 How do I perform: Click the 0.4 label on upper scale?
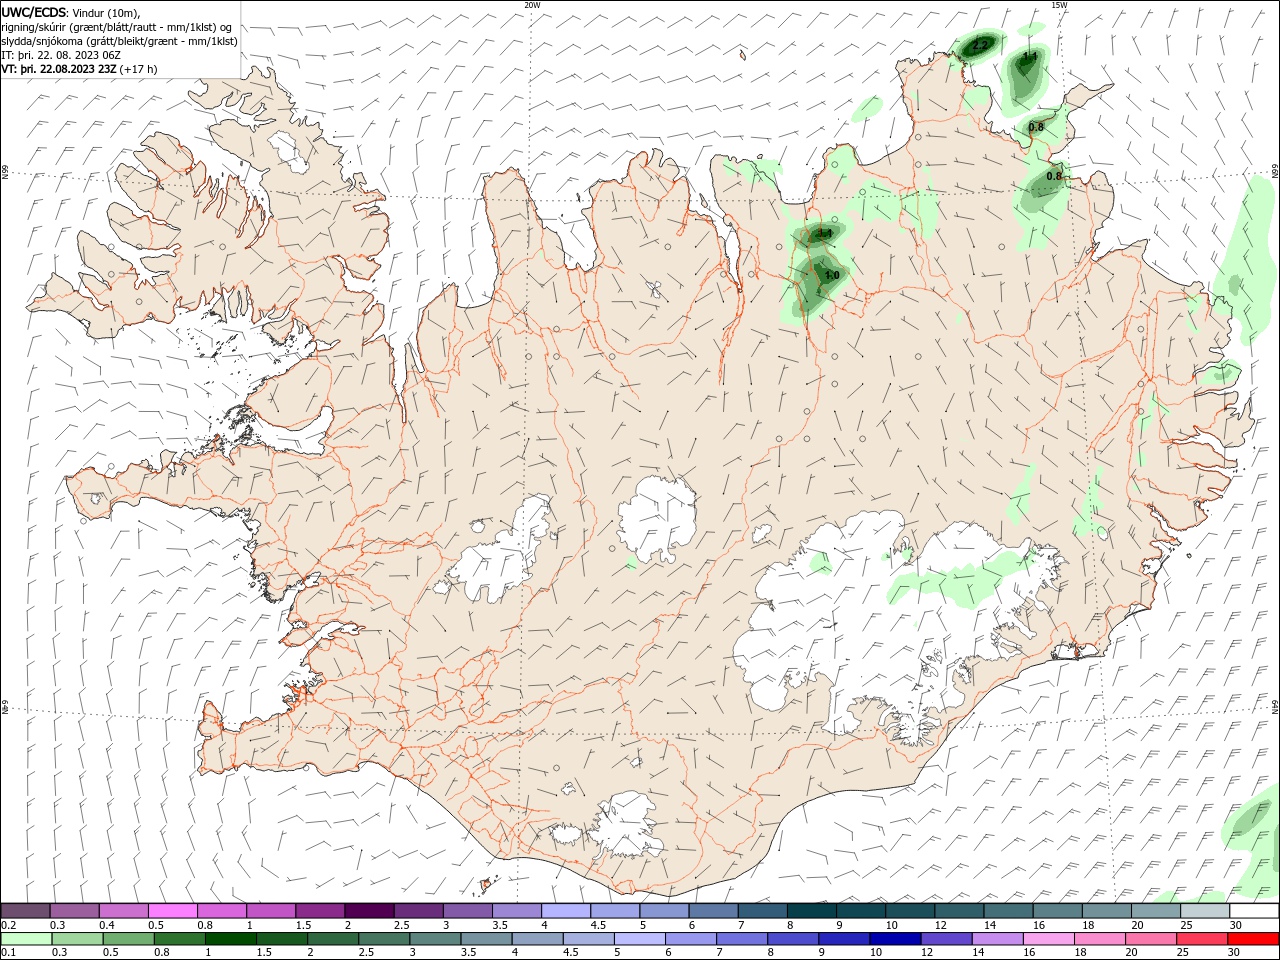pyautogui.click(x=107, y=926)
